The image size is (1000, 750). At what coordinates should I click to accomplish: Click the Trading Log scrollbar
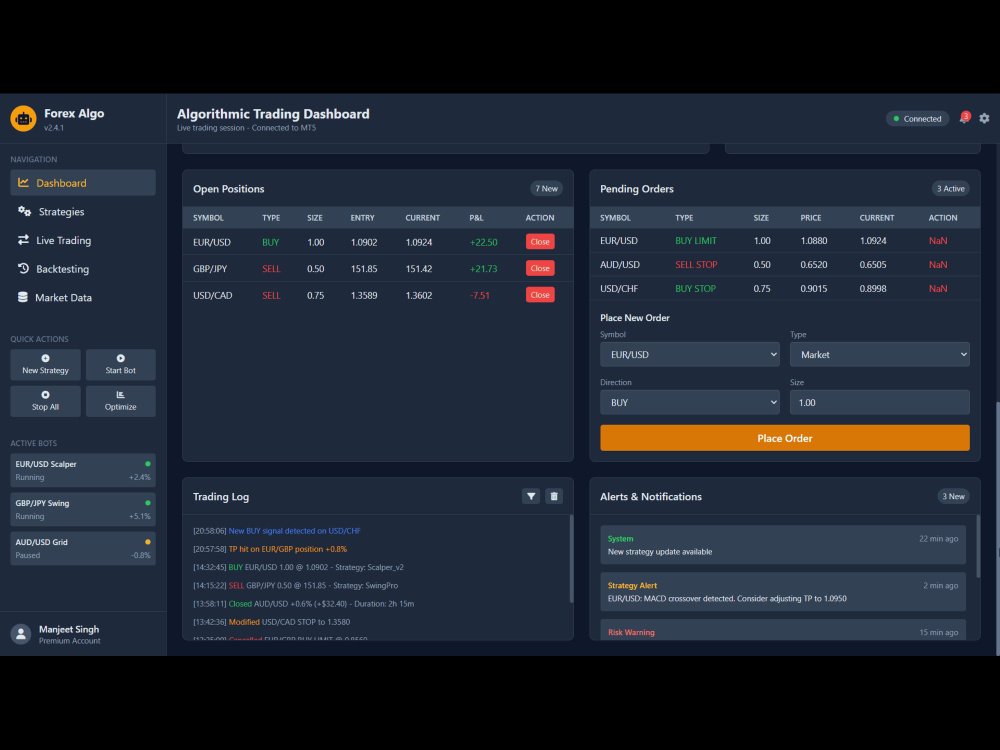[571, 558]
